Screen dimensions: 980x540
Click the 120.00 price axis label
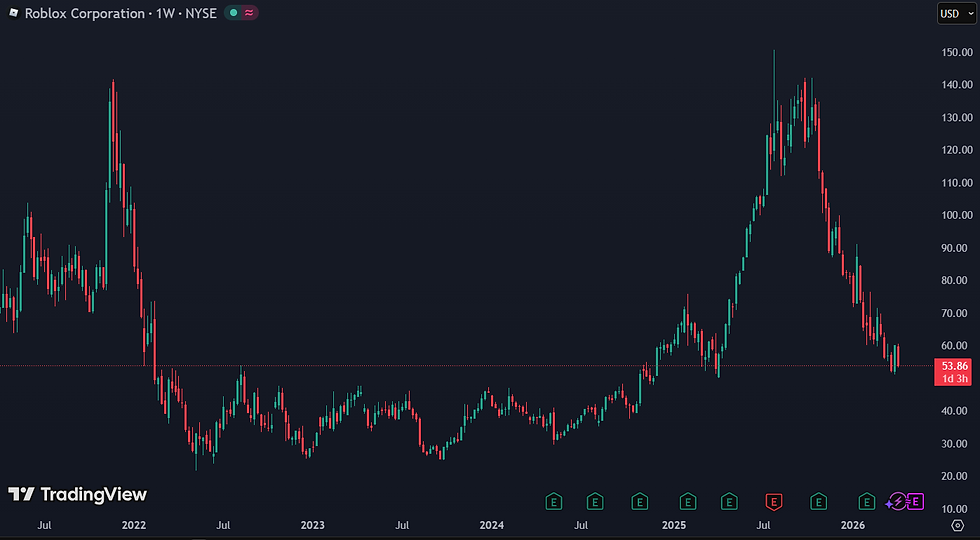click(x=957, y=150)
